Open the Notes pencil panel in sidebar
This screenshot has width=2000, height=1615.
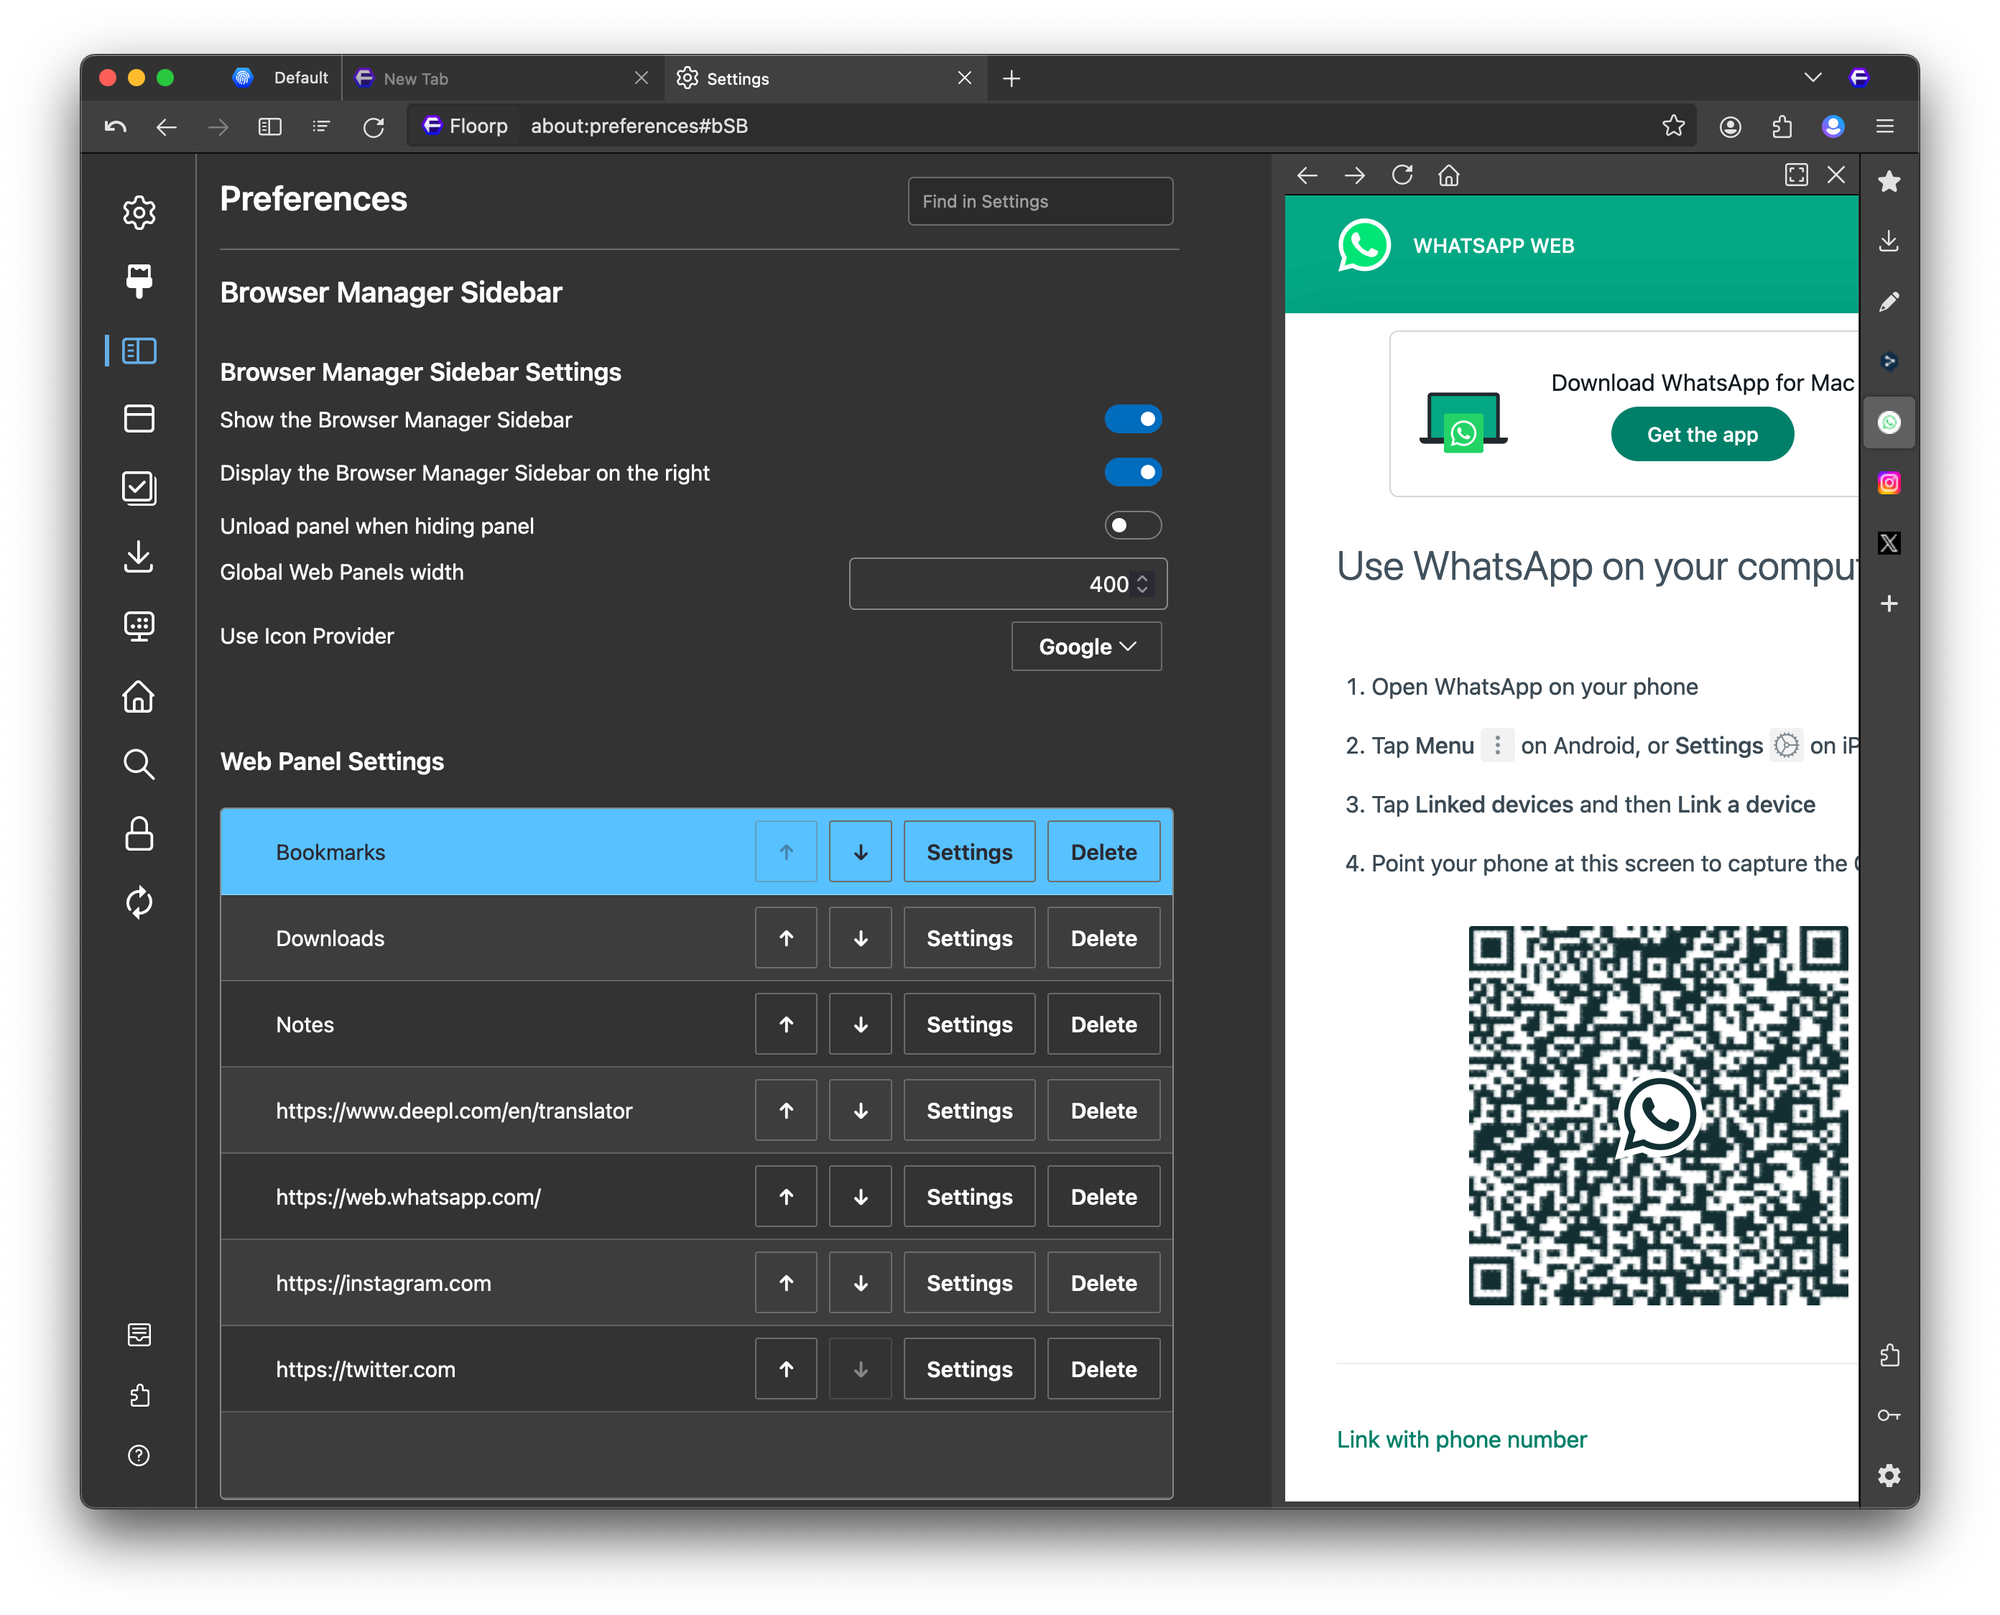(x=1889, y=302)
